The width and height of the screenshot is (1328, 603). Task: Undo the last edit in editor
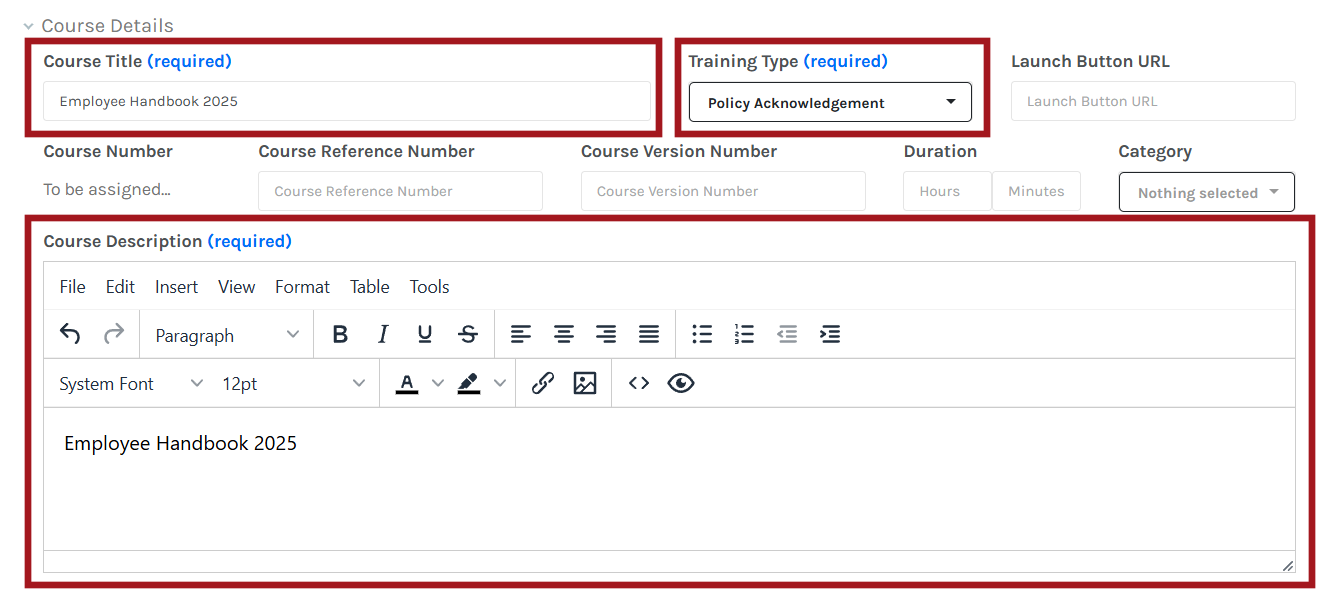click(70, 334)
